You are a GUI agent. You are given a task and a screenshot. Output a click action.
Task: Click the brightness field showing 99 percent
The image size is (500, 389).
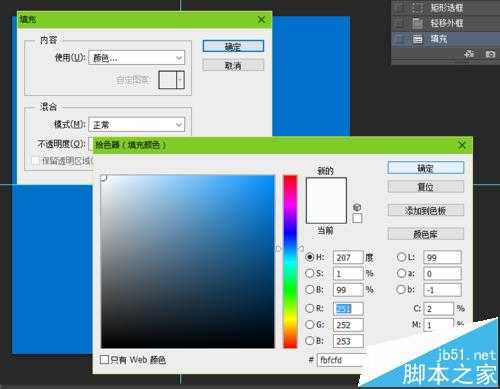348,290
